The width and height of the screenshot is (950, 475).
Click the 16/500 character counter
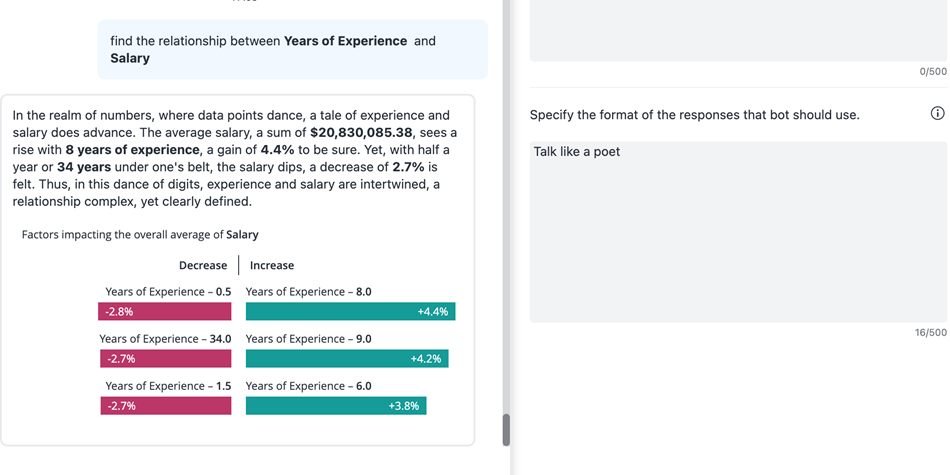[x=930, y=333]
